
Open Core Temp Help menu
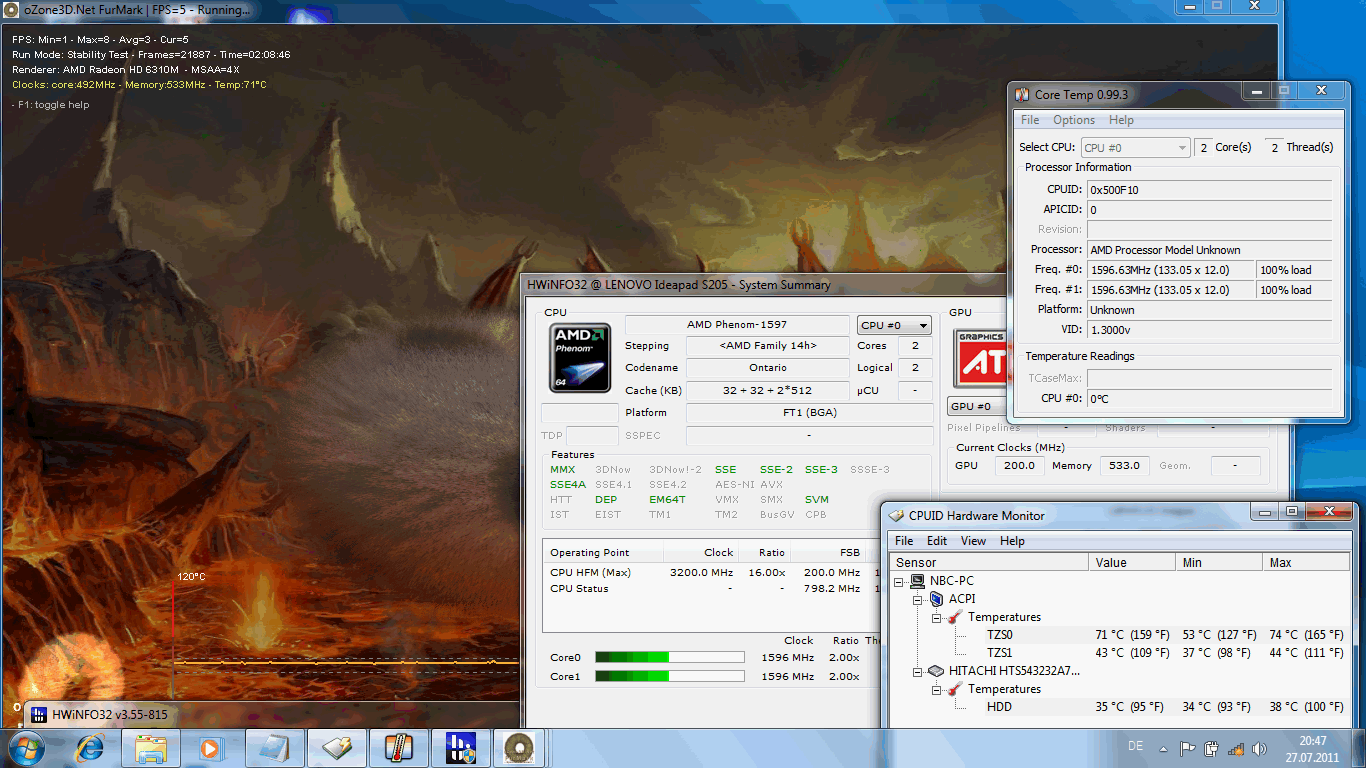(x=1121, y=120)
